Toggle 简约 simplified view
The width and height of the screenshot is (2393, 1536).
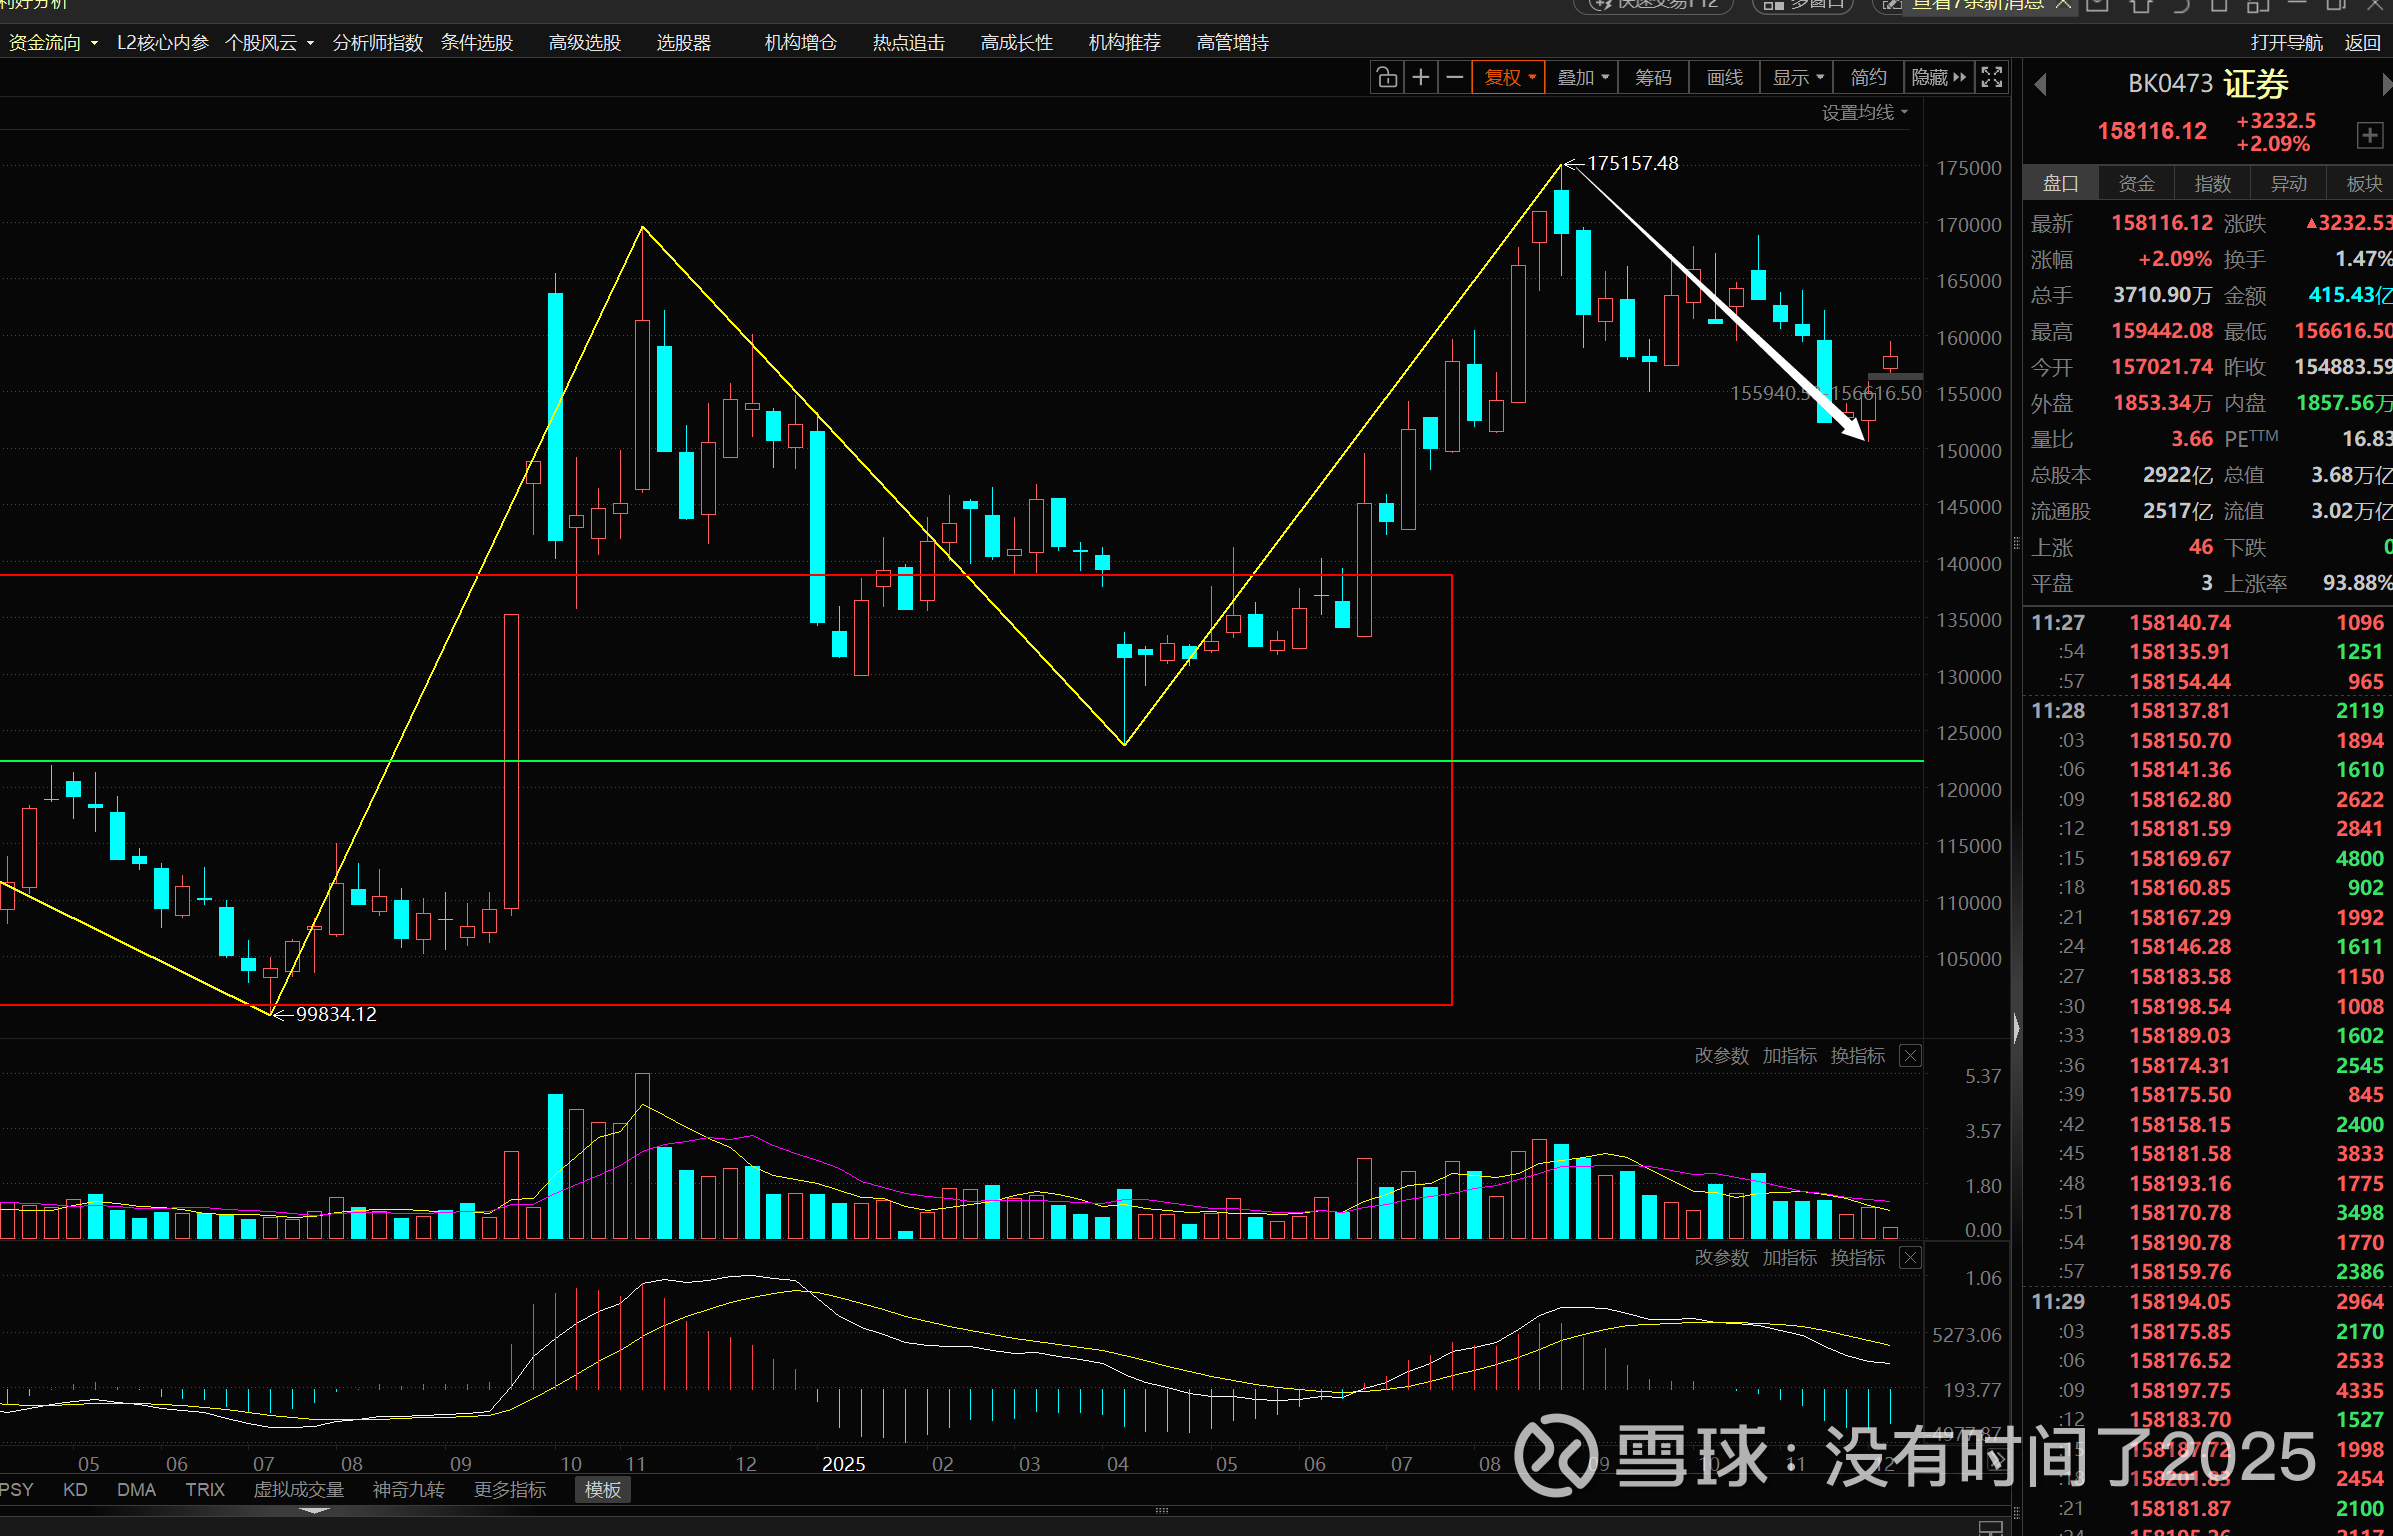[1868, 77]
